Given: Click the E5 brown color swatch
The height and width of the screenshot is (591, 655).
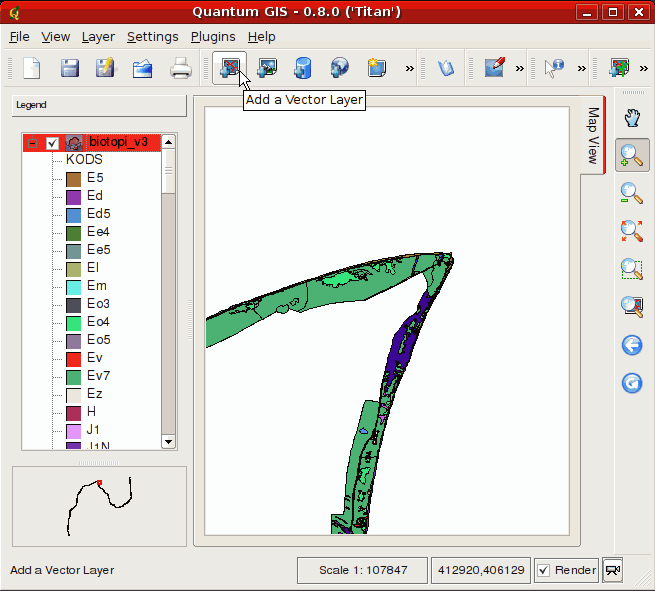Looking at the screenshot, I should 74,180.
